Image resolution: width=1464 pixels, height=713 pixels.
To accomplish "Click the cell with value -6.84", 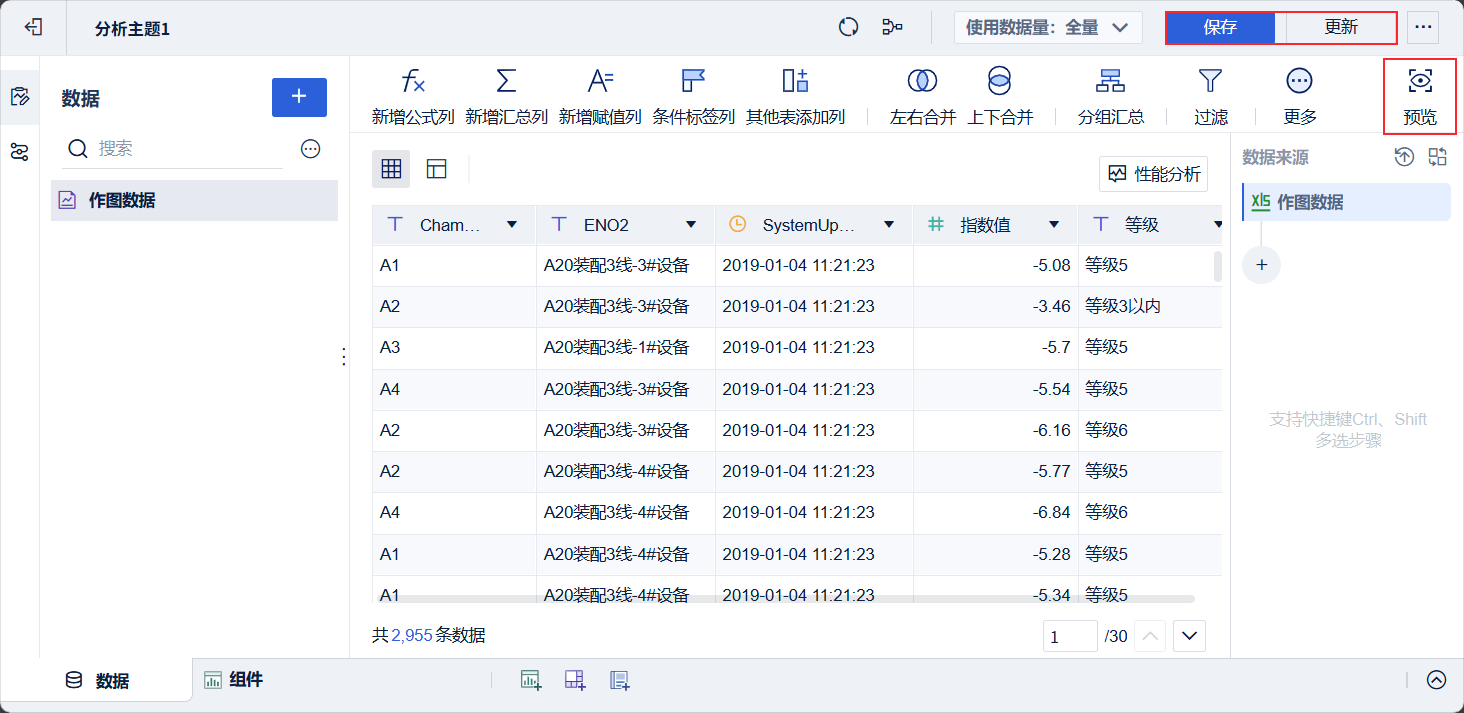I will click(996, 513).
